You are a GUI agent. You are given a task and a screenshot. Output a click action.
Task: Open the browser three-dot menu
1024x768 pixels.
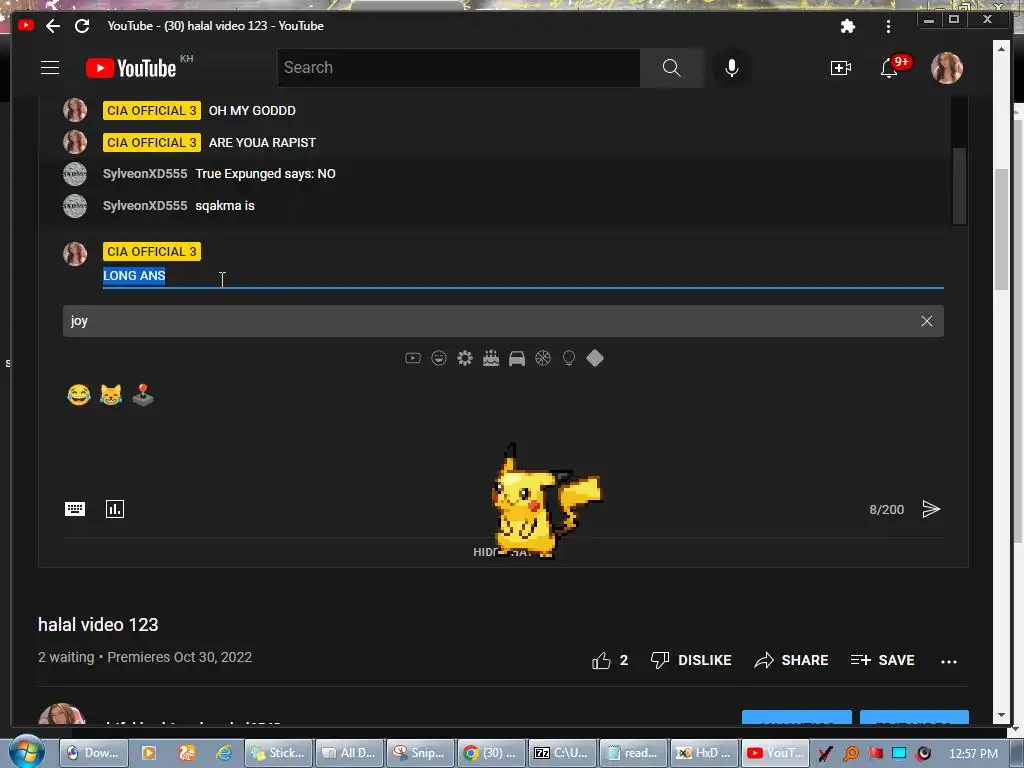tap(888, 26)
